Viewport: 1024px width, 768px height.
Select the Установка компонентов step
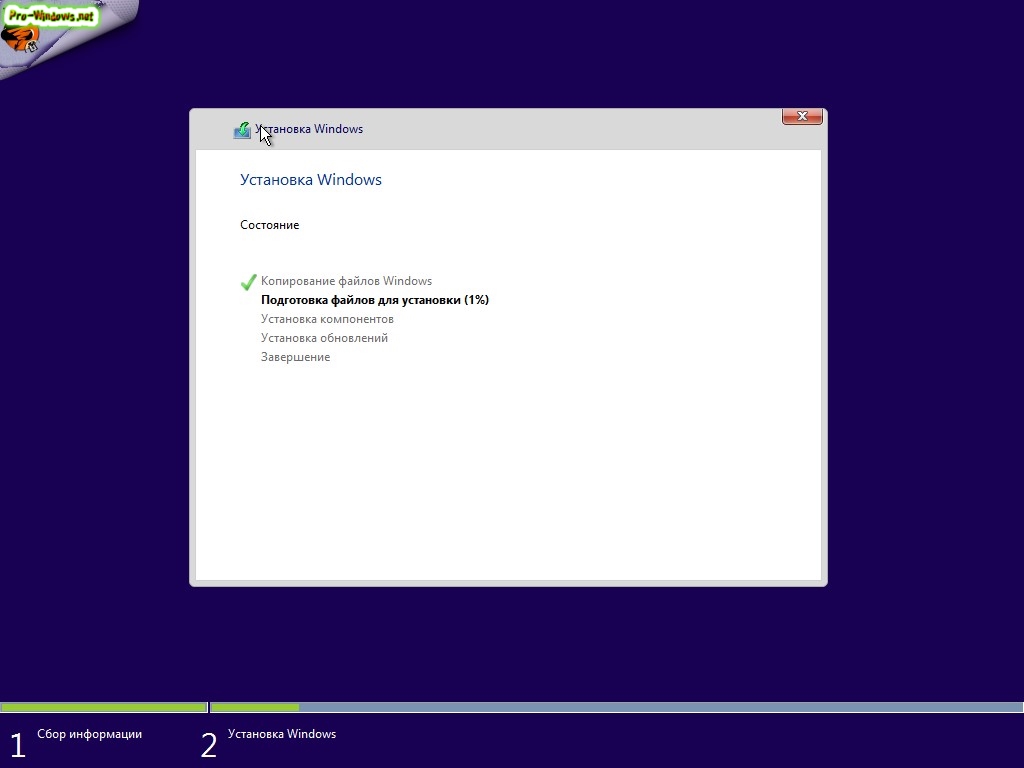(327, 319)
